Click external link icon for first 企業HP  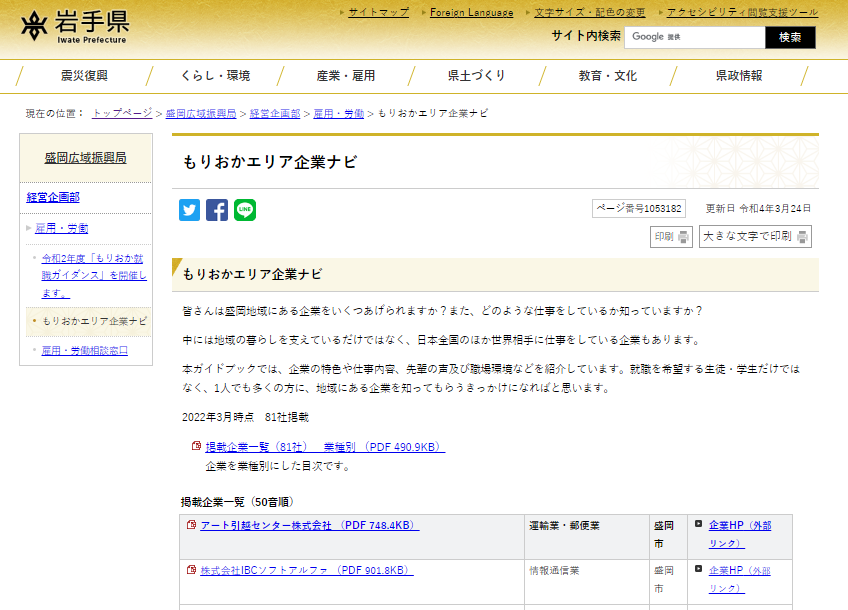click(x=698, y=525)
